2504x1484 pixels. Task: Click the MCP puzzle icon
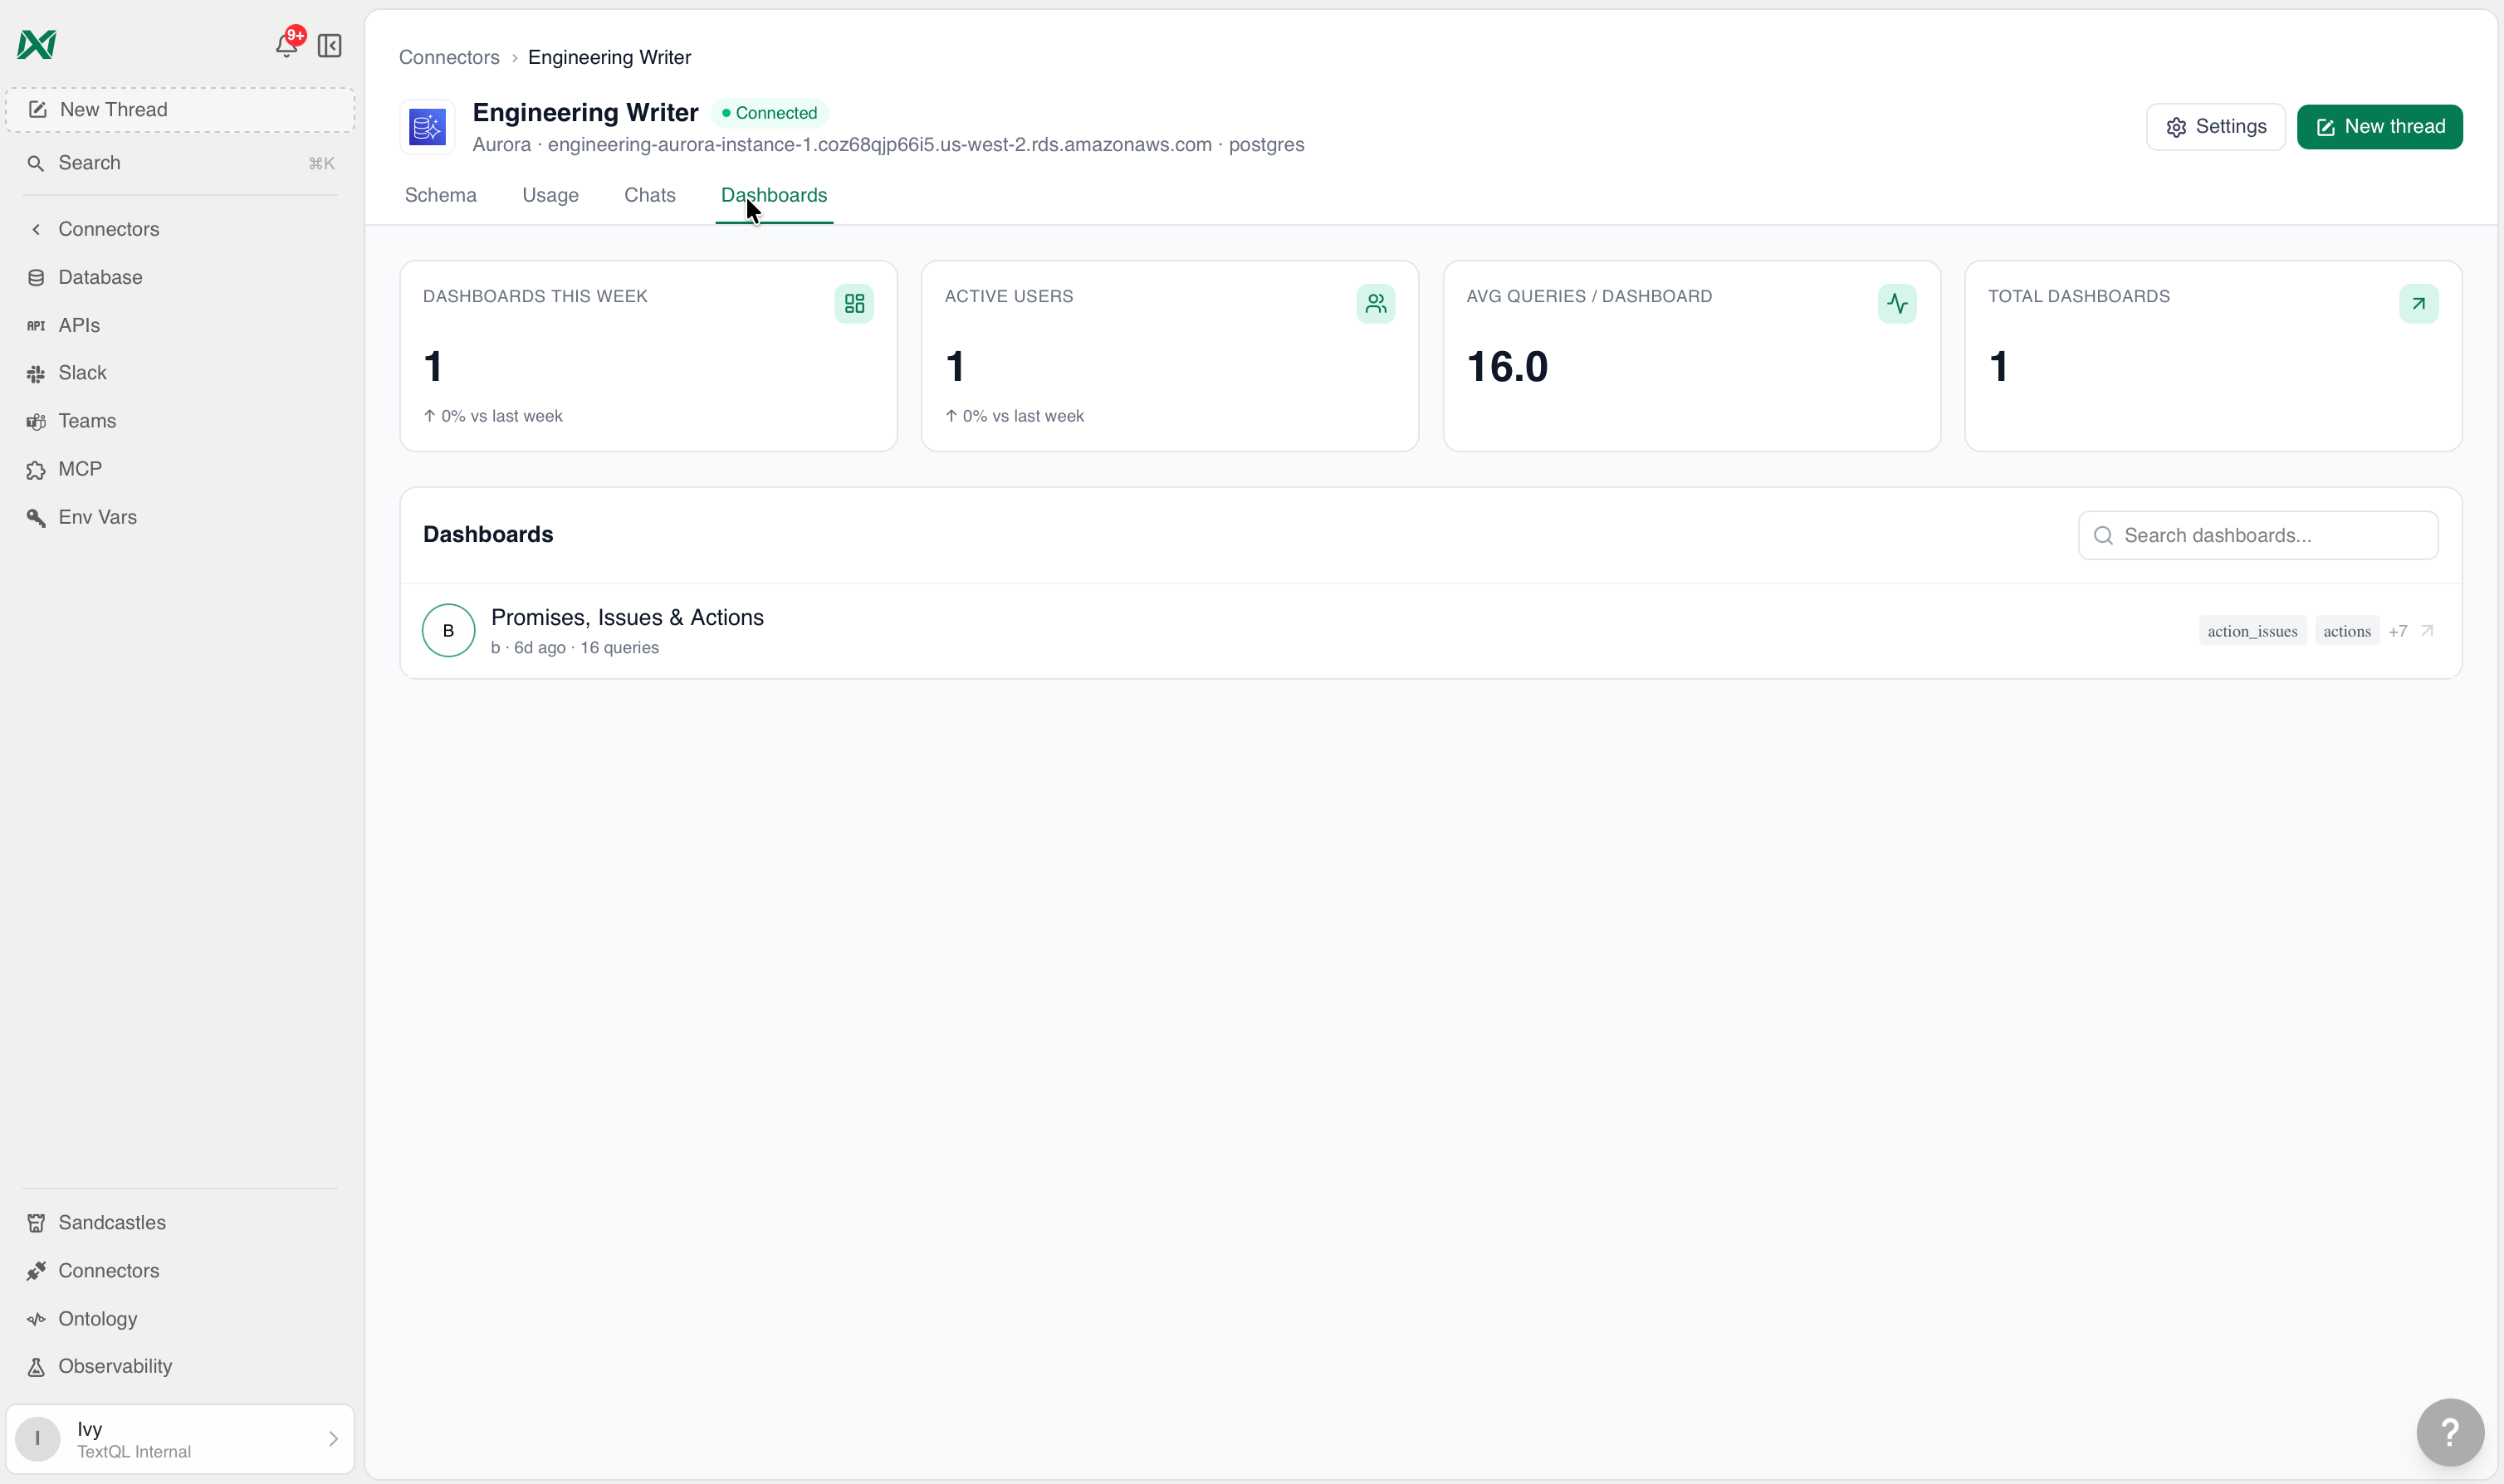(36, 470)
